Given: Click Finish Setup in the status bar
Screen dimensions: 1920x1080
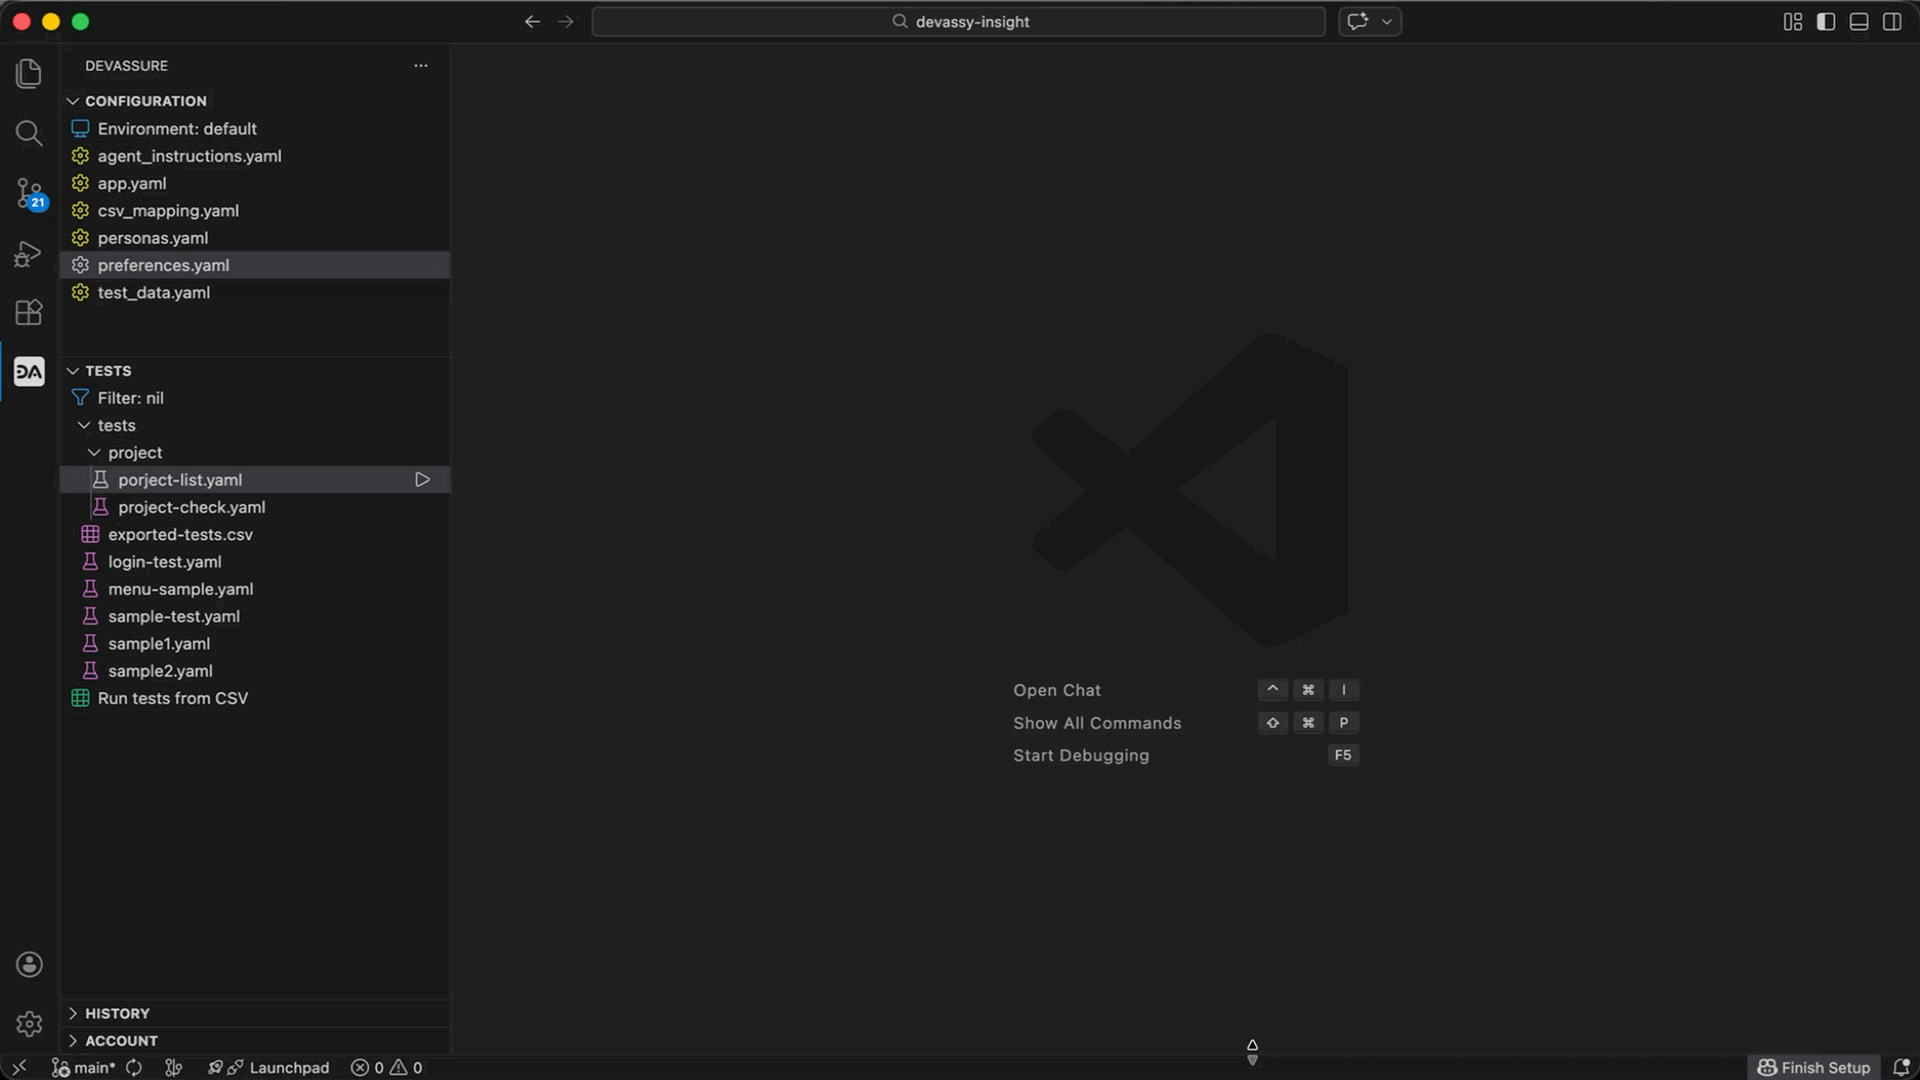Looking at the screenshot, I should [x=1814, y=1067].
